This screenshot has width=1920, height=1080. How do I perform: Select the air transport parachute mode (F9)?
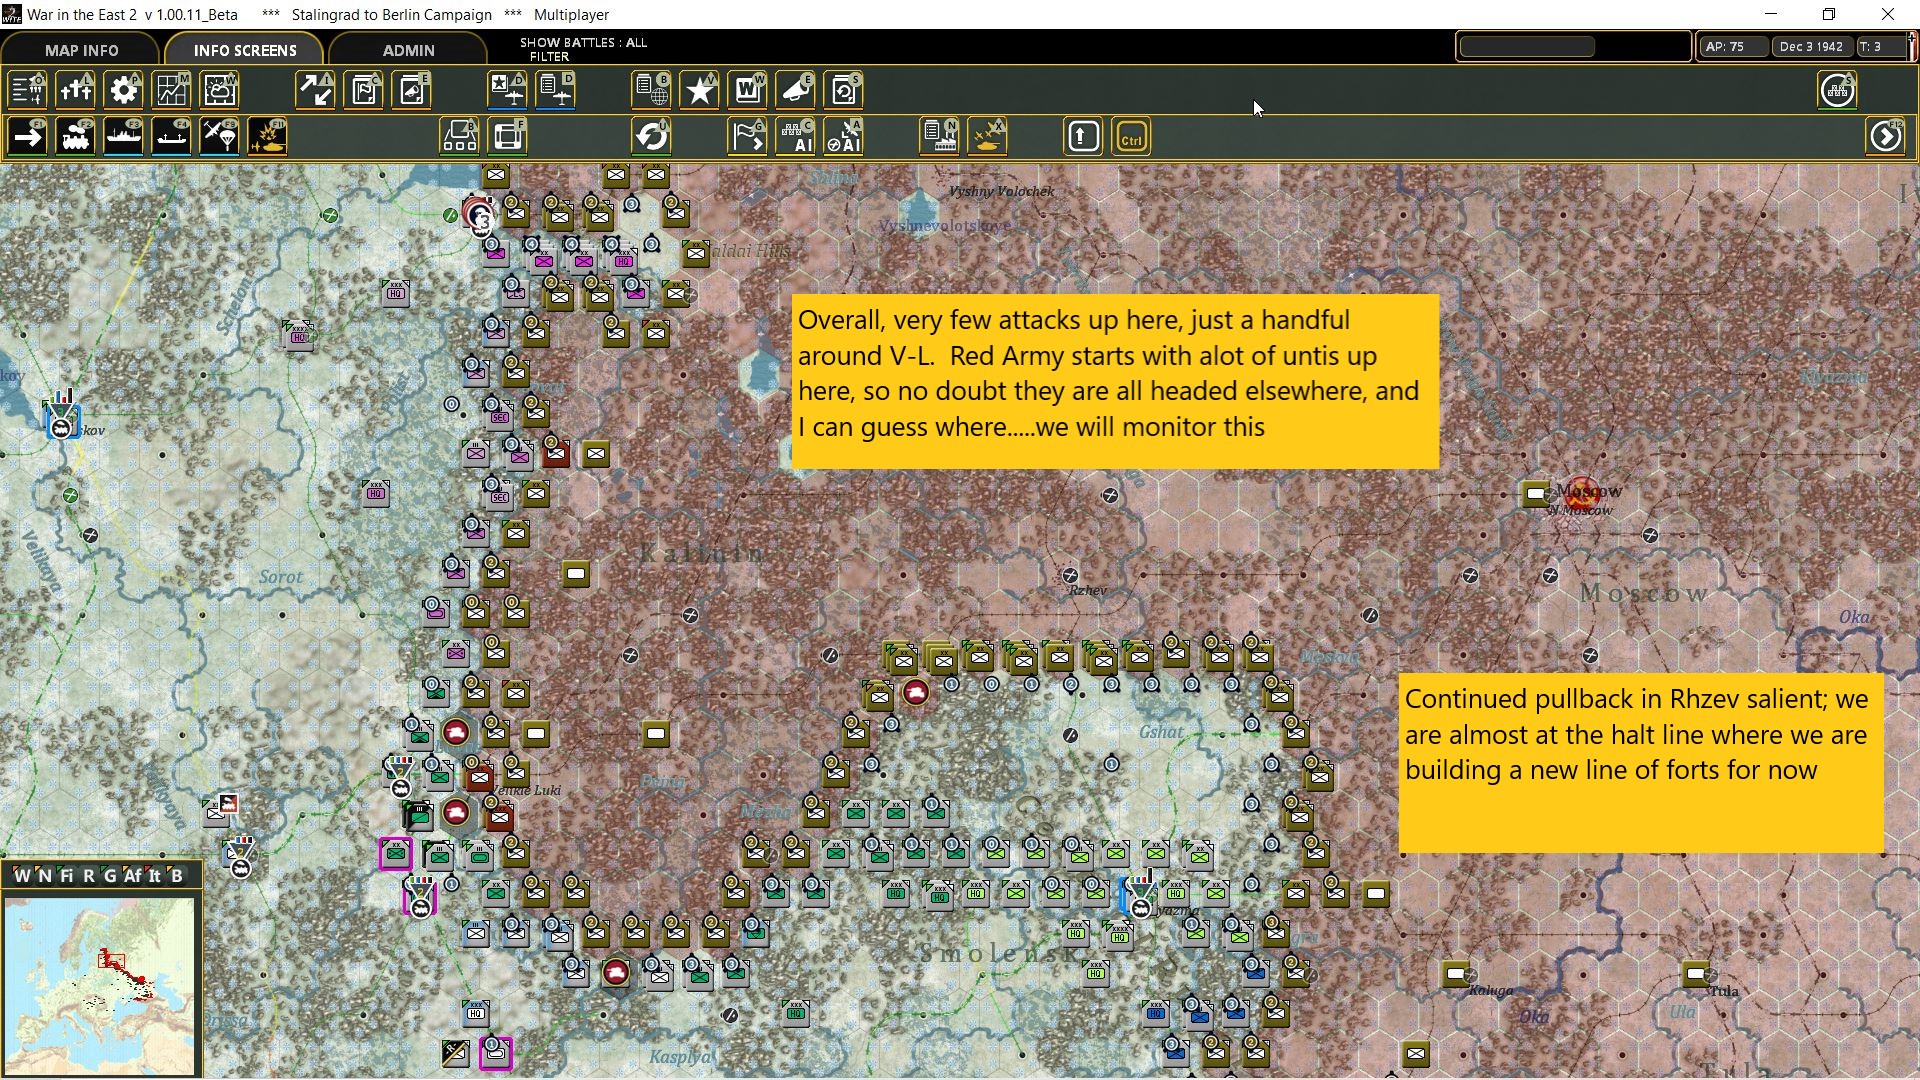[x=220, y=137]
